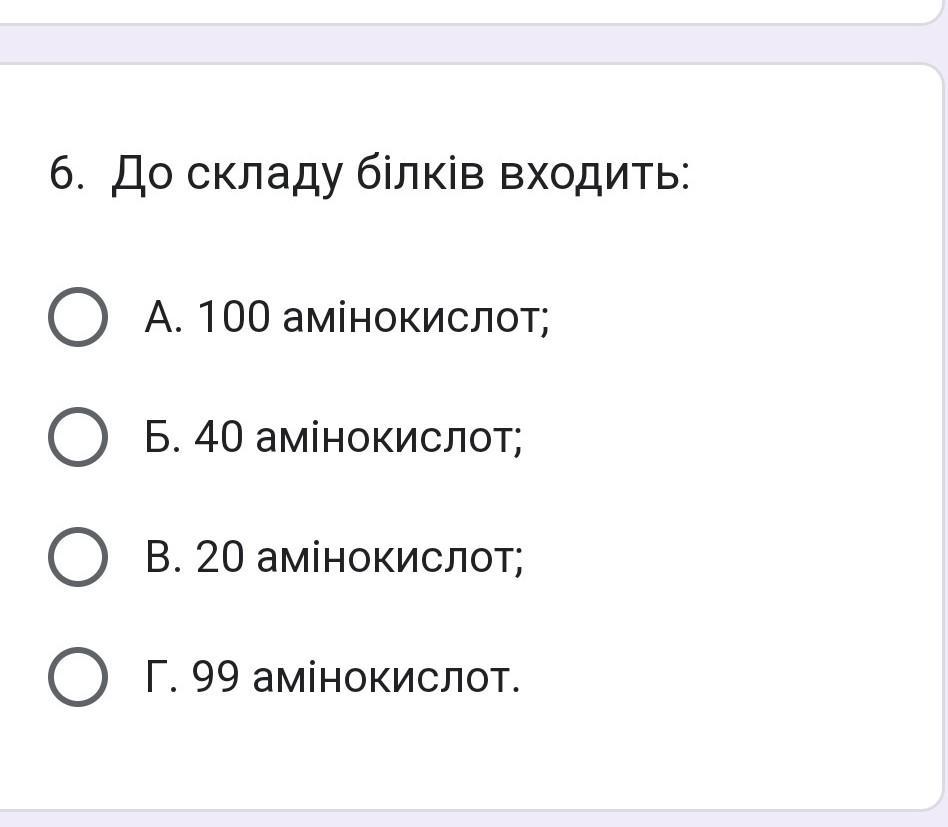Click the label text "В. 20 амінокислот;"

(334, 558)
